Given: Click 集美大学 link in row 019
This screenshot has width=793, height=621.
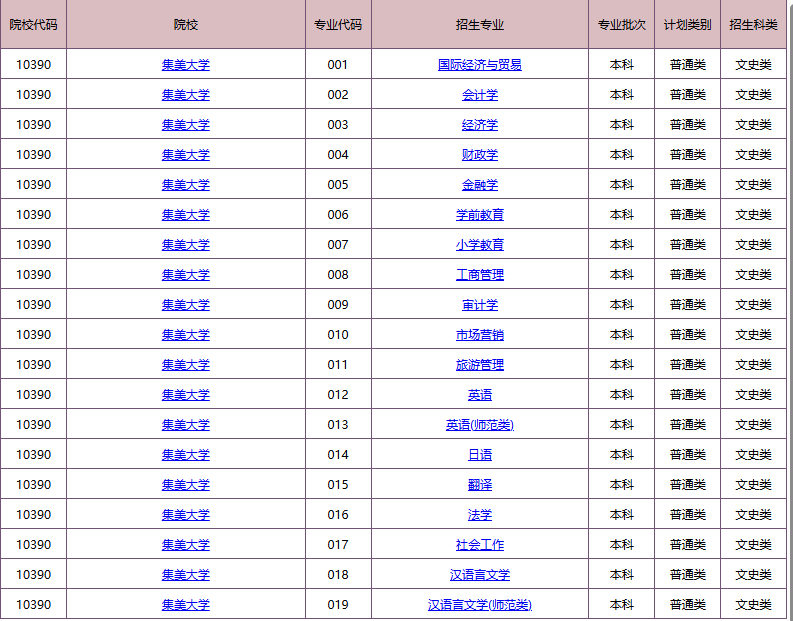Looking at the screenshot, I should (186, 605).
